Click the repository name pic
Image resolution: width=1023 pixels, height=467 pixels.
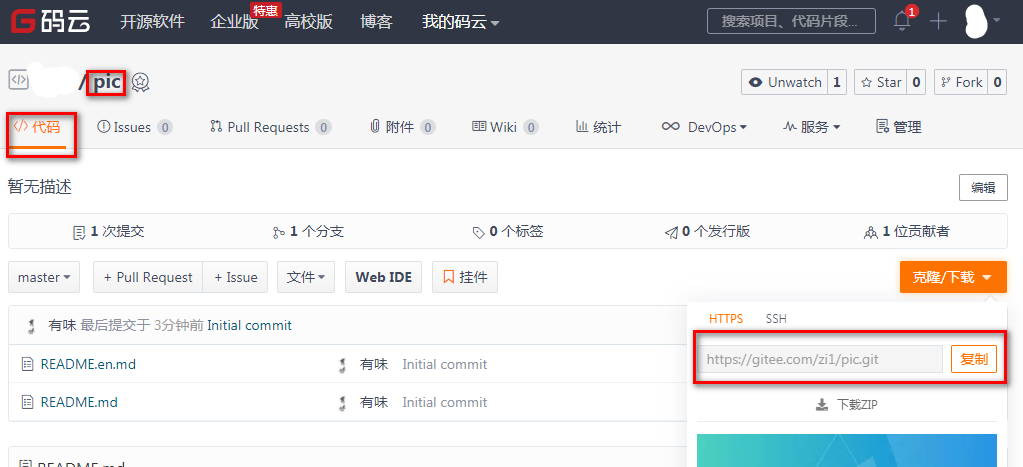pyautogui.click(x=106, y=82)
